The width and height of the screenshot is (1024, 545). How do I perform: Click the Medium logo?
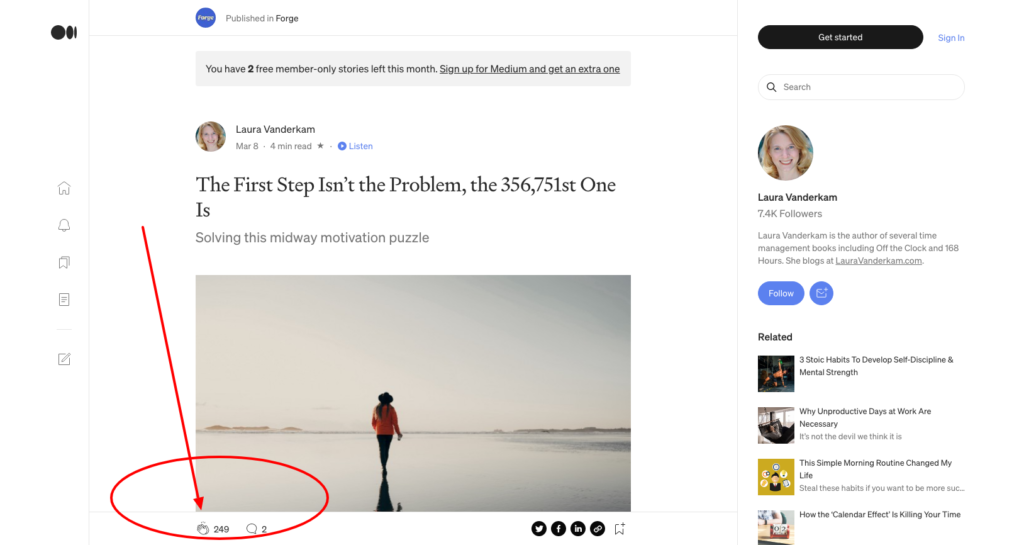click(63, 33)
